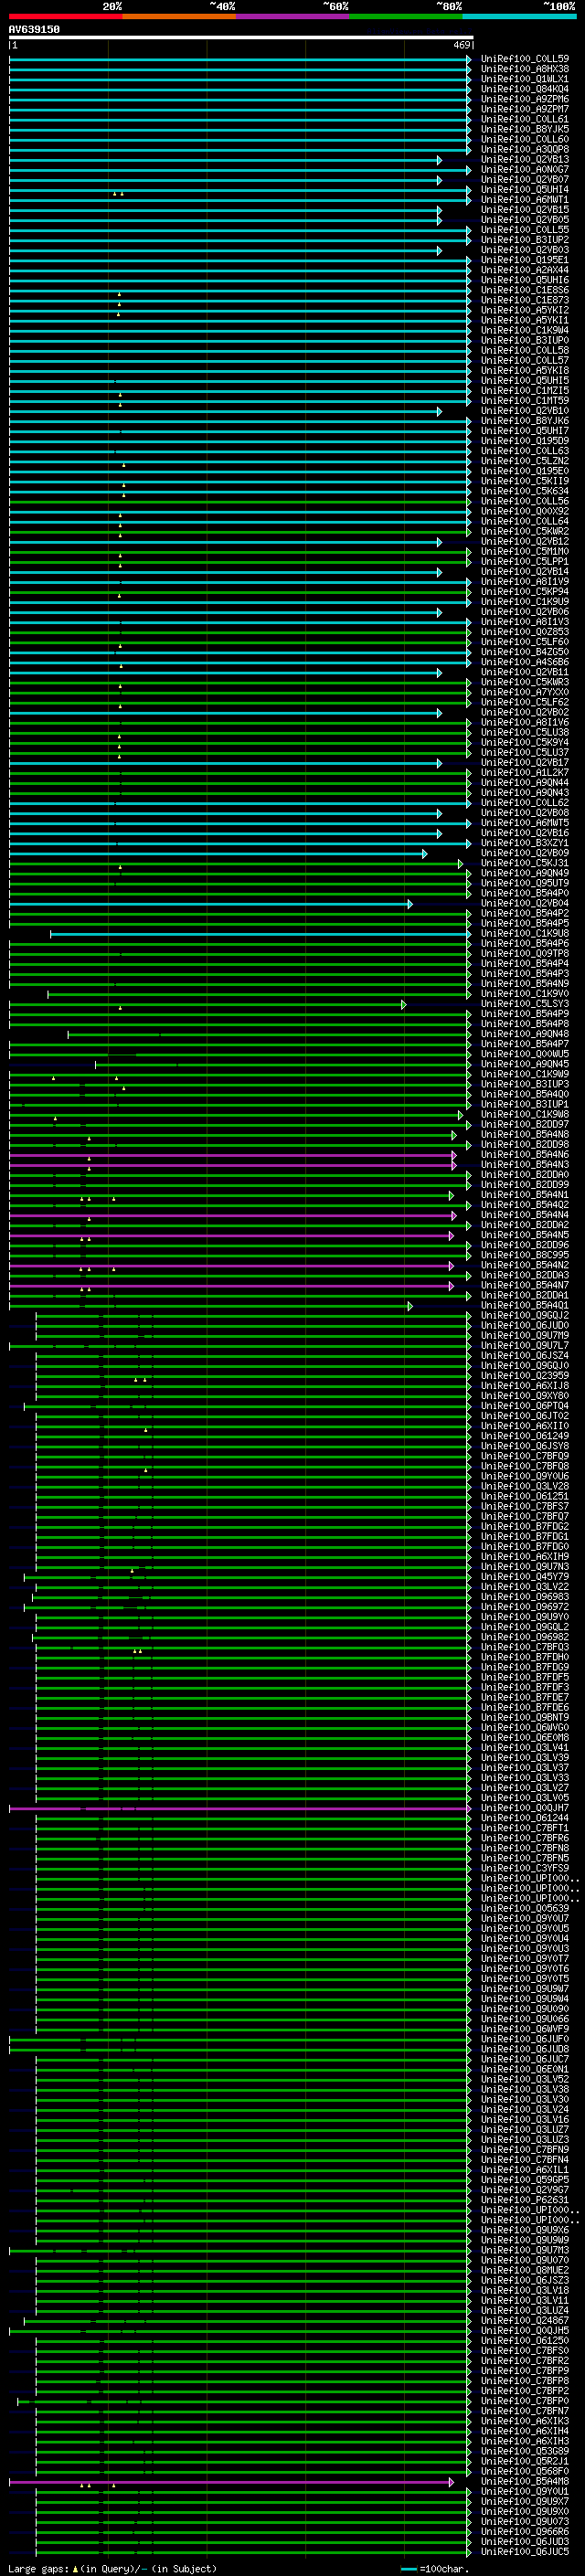The image size is (585, 2576).
Task: Select the UniRef100_B8C995 hit
Action: (x=525, y=1255)
